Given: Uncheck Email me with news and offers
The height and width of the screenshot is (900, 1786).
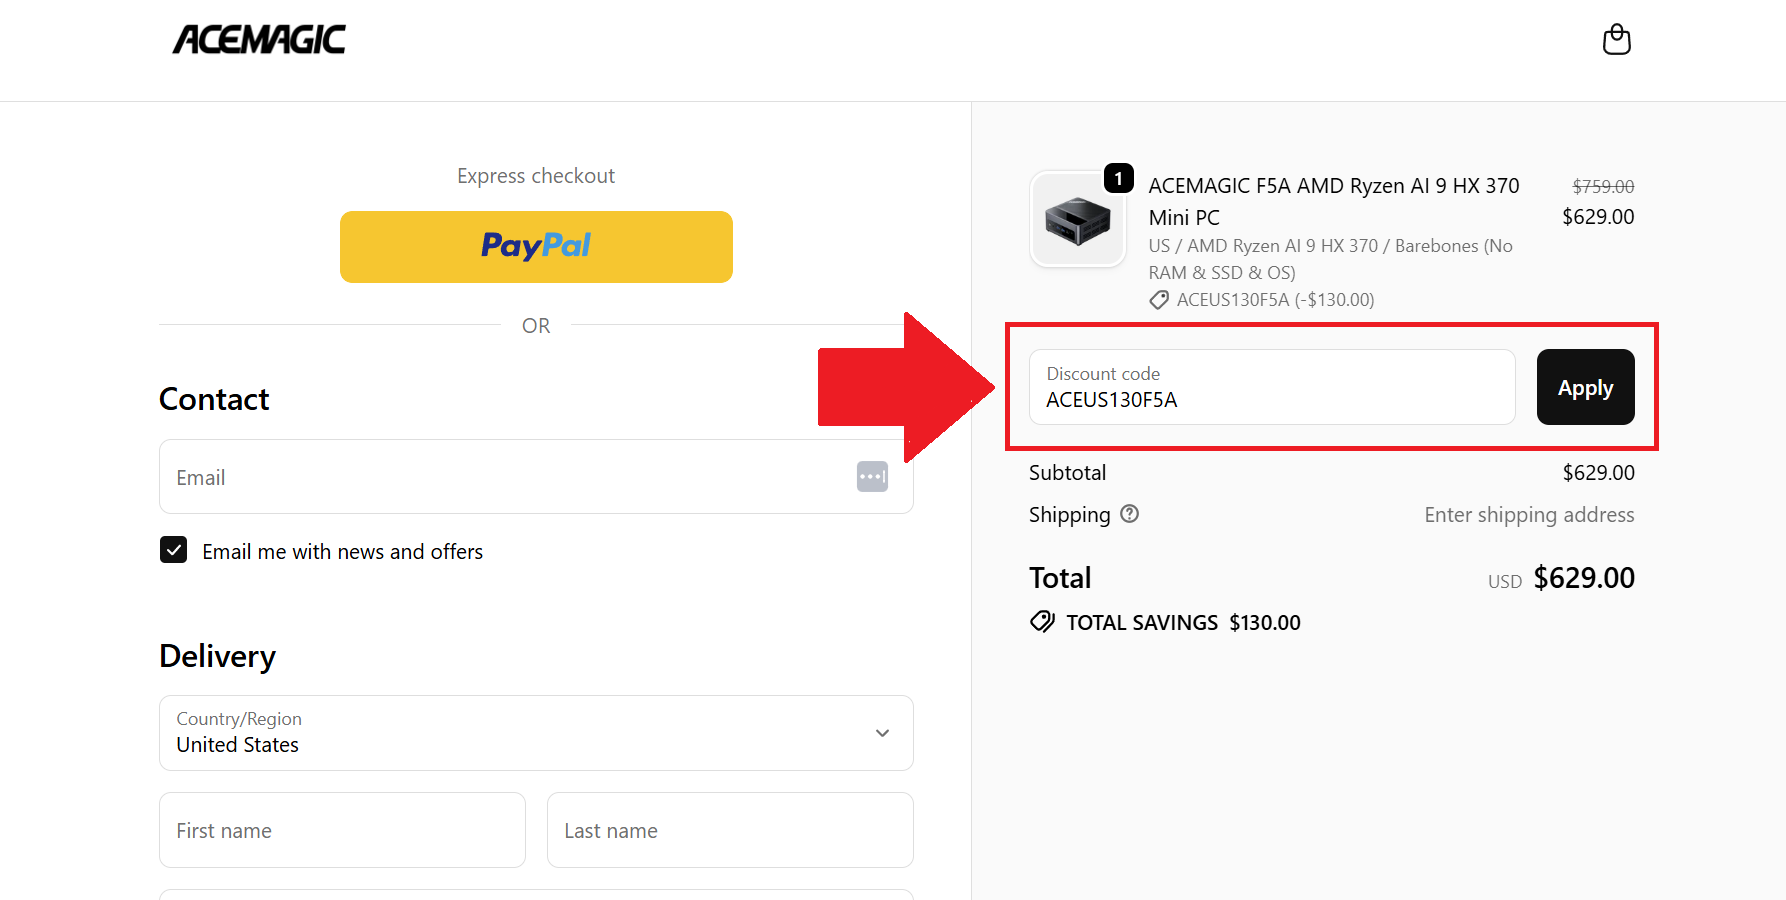Looking at the screenshot, I should pos(173,550).
